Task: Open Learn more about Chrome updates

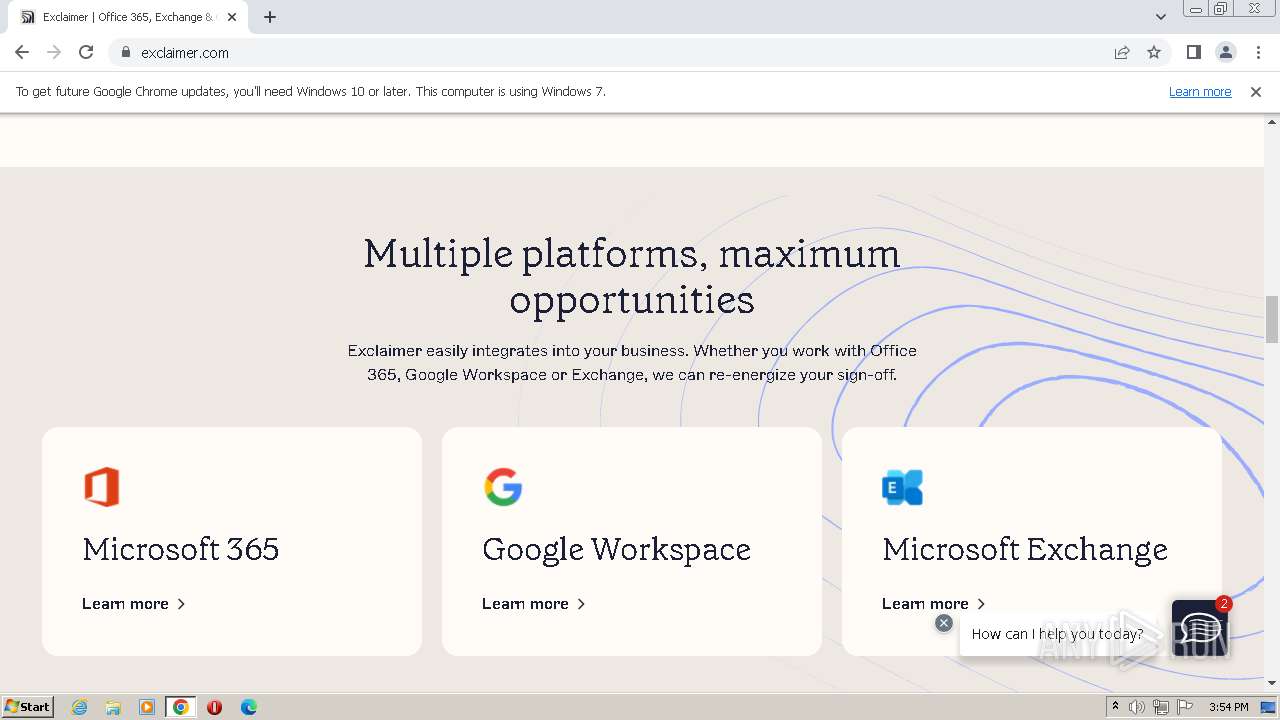Action: click(1200, 91)
